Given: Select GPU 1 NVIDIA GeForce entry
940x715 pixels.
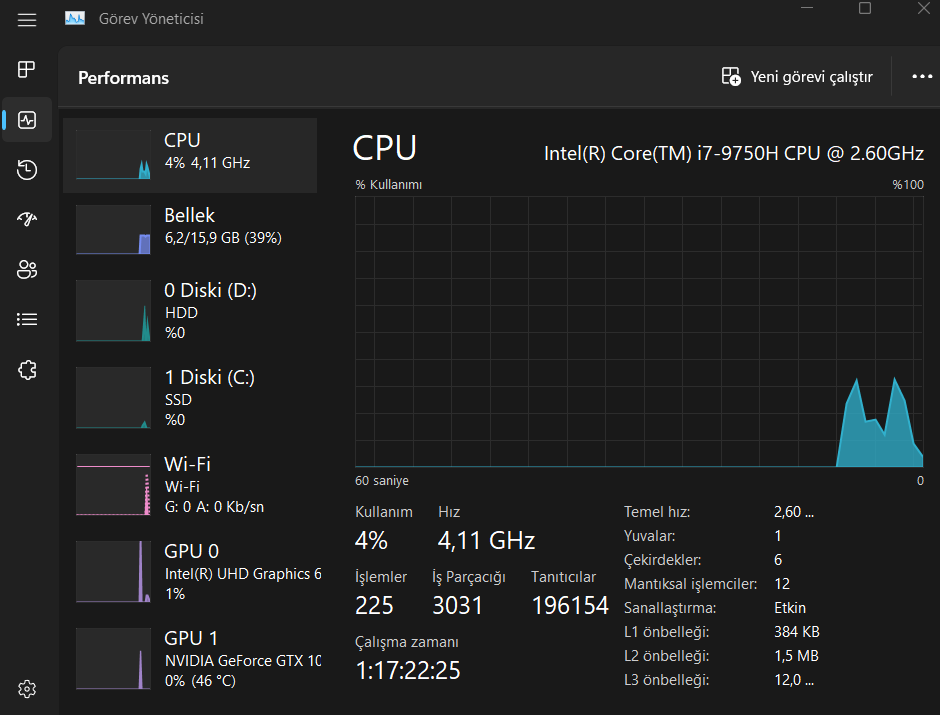Looking at the screenshot, I should pos(190,658).
